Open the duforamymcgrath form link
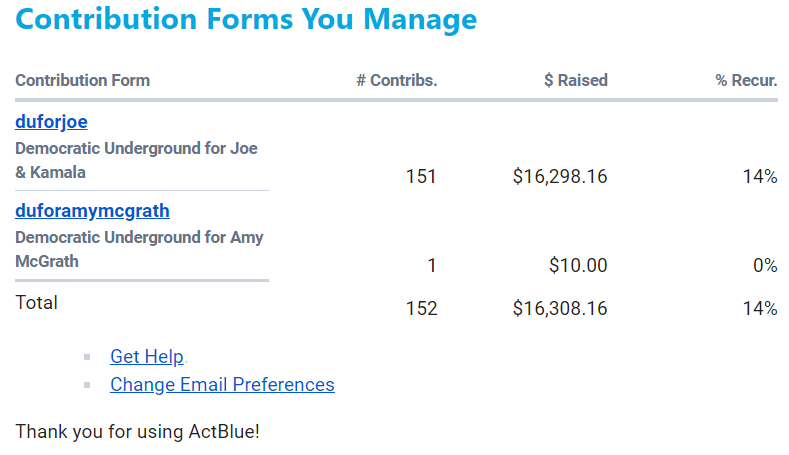Screen dimensions: 789x455 pyautogui.click(x=92, y=211)
